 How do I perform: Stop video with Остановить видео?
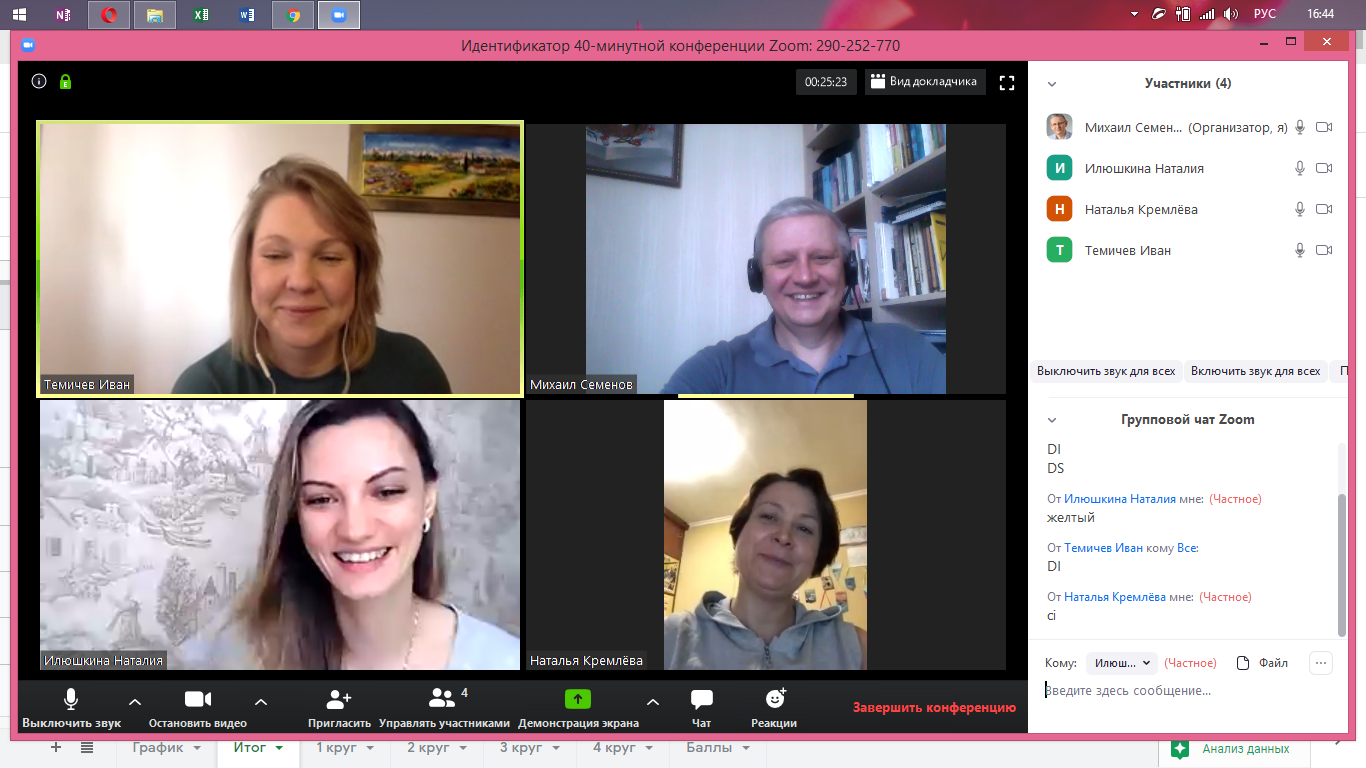tap(198, 708)
